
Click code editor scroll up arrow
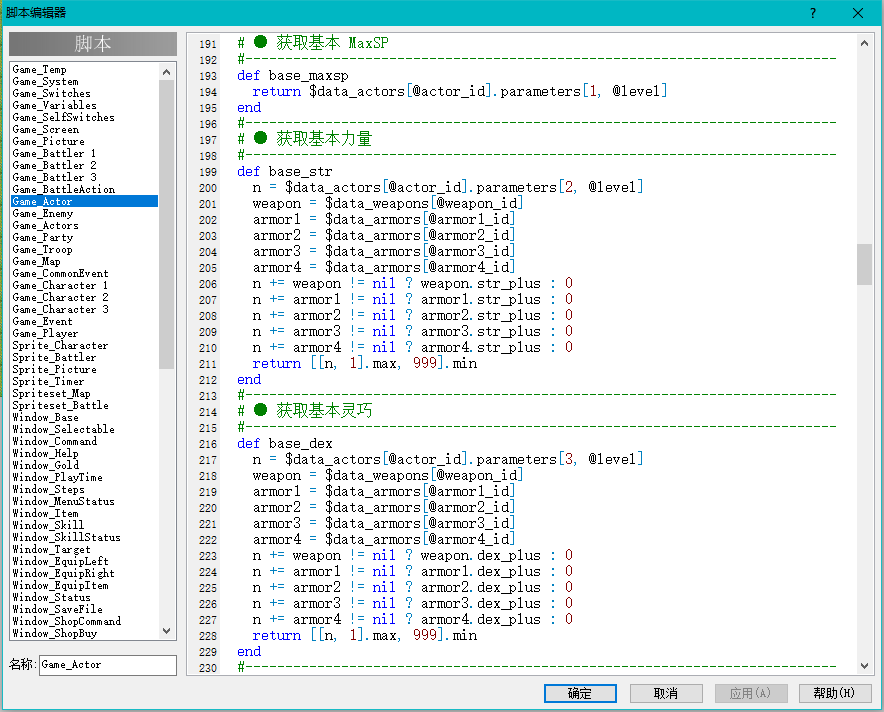[x=864, y=43]
